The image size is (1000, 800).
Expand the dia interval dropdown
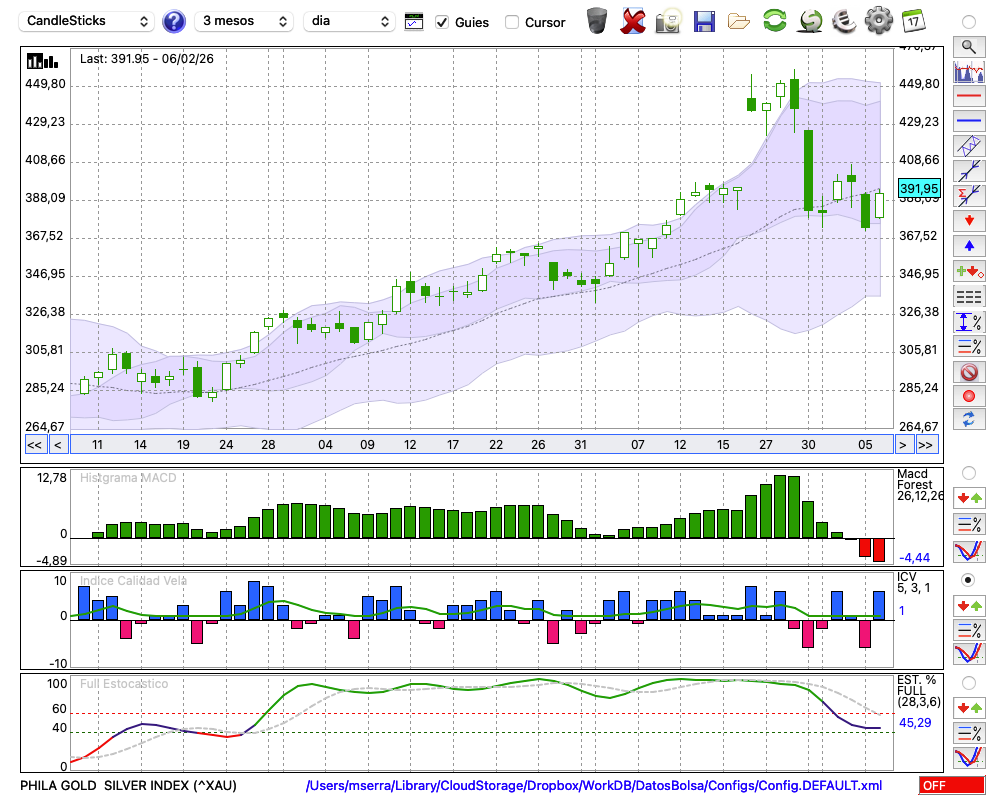point(349,21)
